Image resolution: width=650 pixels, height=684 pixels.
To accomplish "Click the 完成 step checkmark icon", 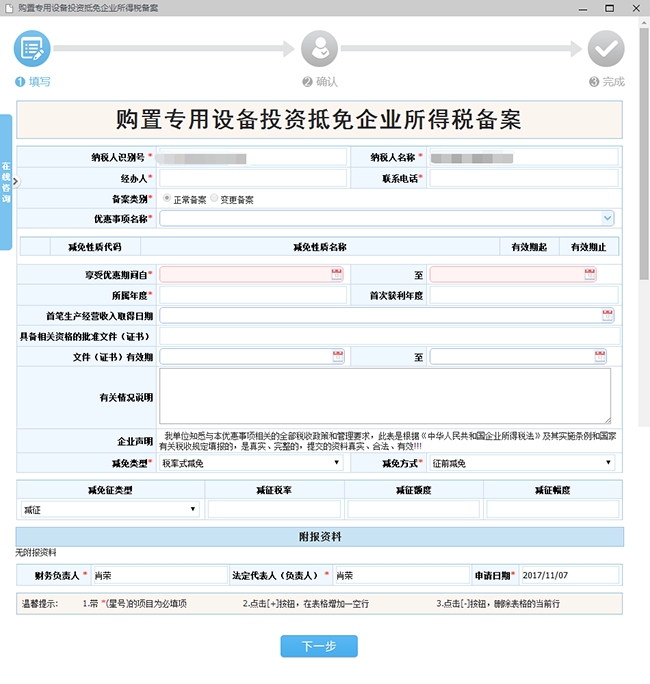I will (x=605, y=48).
